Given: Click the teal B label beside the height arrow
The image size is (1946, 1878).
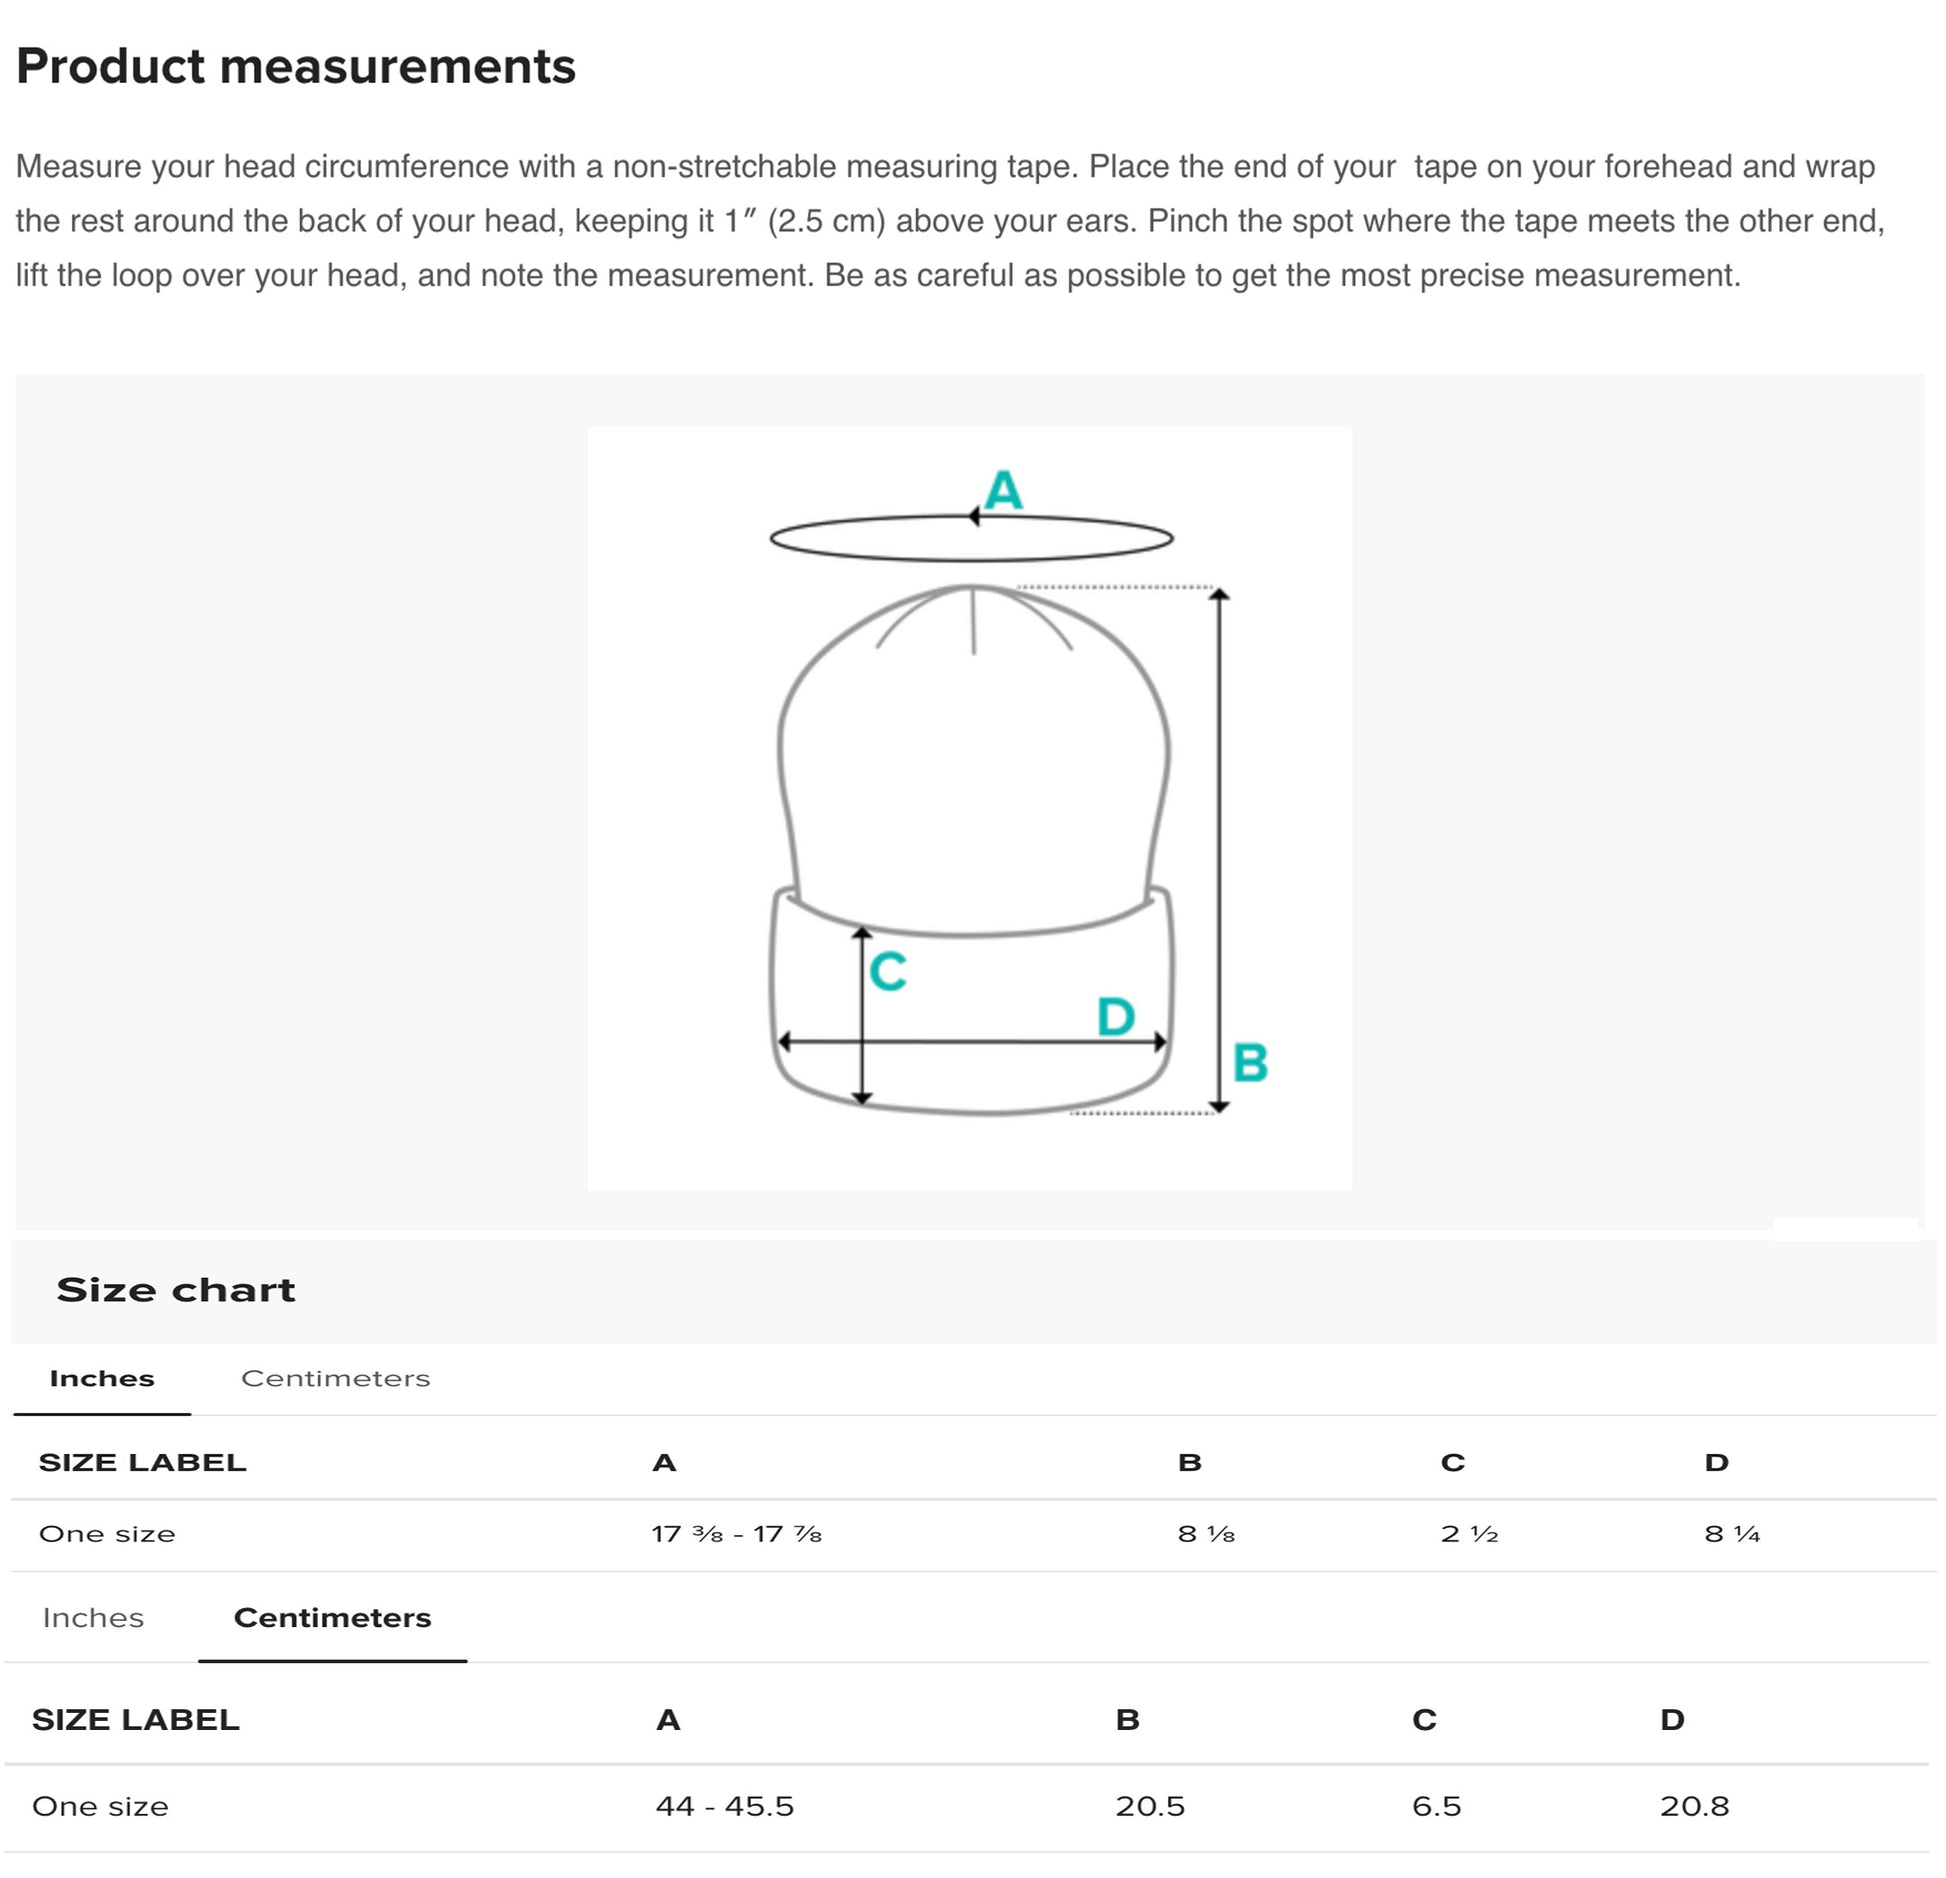Looking at the screenshot, I should [1250, 1062].
